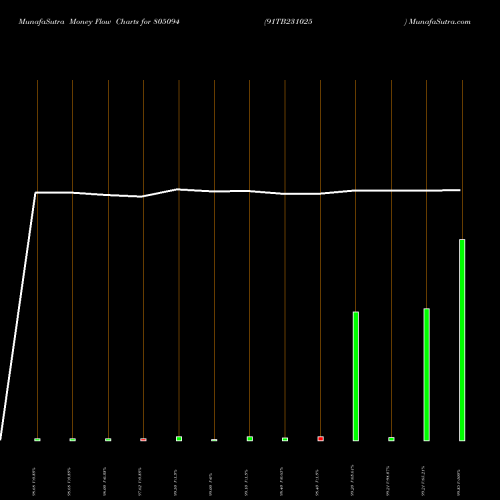Screen dimensions: 500x500
Task: Click the larger red money flow bar
Action: [x=321, y=439]
